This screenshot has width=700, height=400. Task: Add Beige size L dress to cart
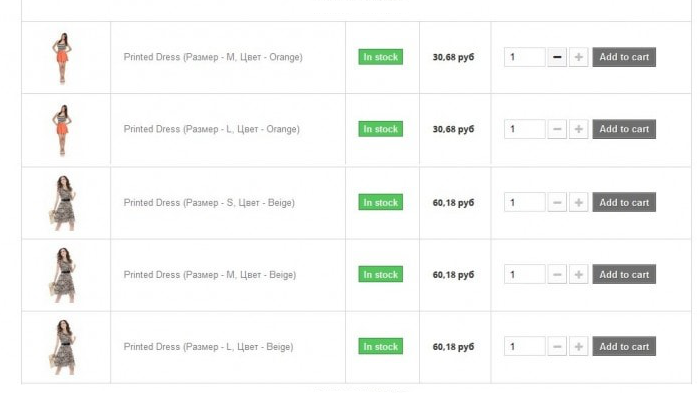pos(624,346)
